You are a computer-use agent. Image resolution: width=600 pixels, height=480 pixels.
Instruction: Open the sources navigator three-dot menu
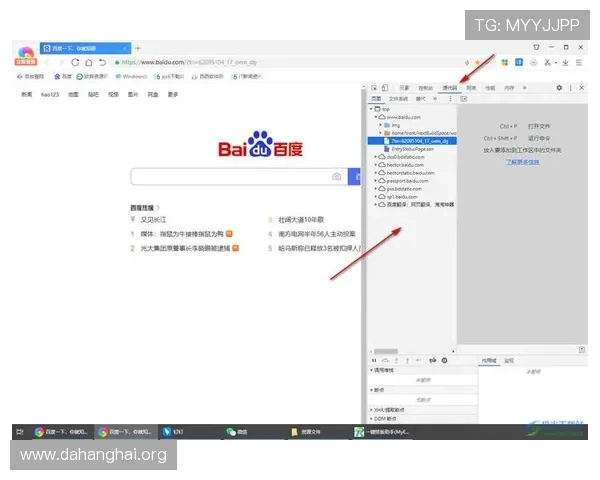pos(450,99)
